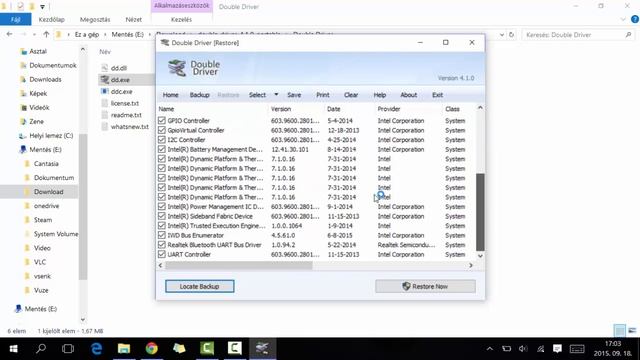Open About in Double Driver toolbar
This screenshot has height=360, width=640.
(408, 95)
